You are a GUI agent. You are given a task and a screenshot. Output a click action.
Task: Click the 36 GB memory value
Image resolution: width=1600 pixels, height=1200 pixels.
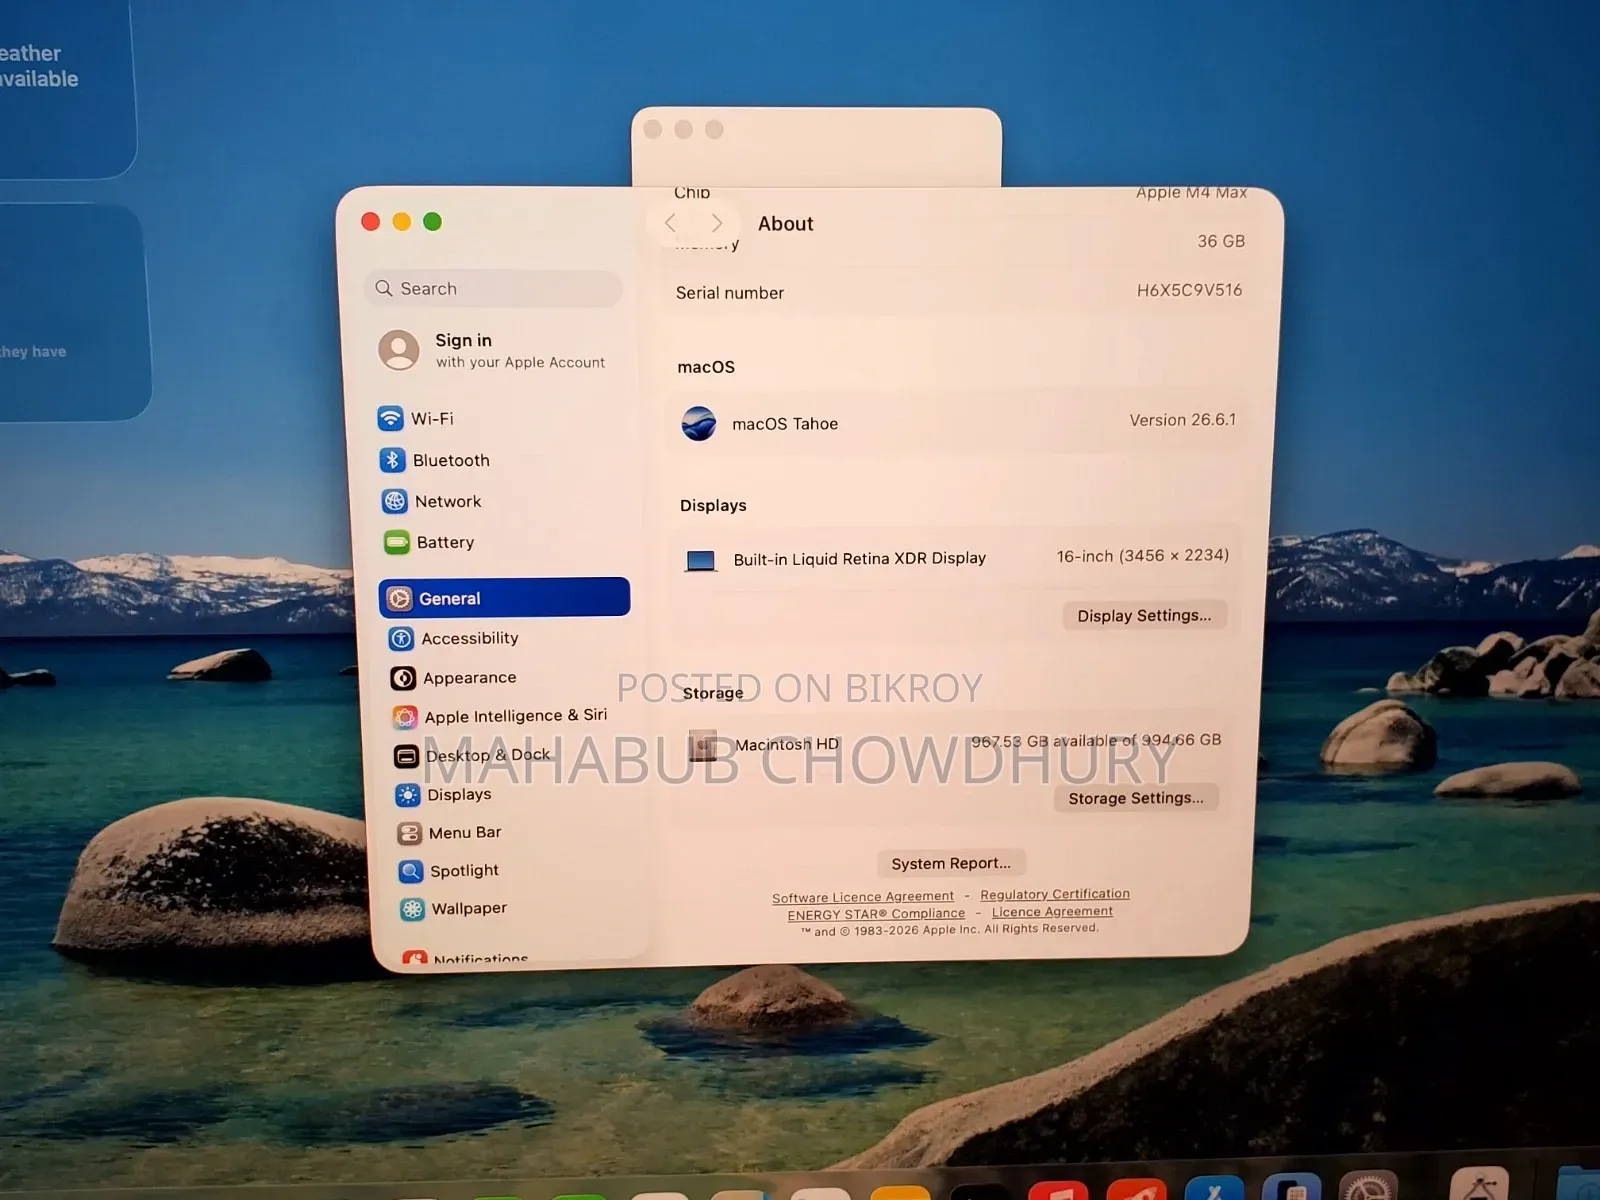[x=1221, y=241]
